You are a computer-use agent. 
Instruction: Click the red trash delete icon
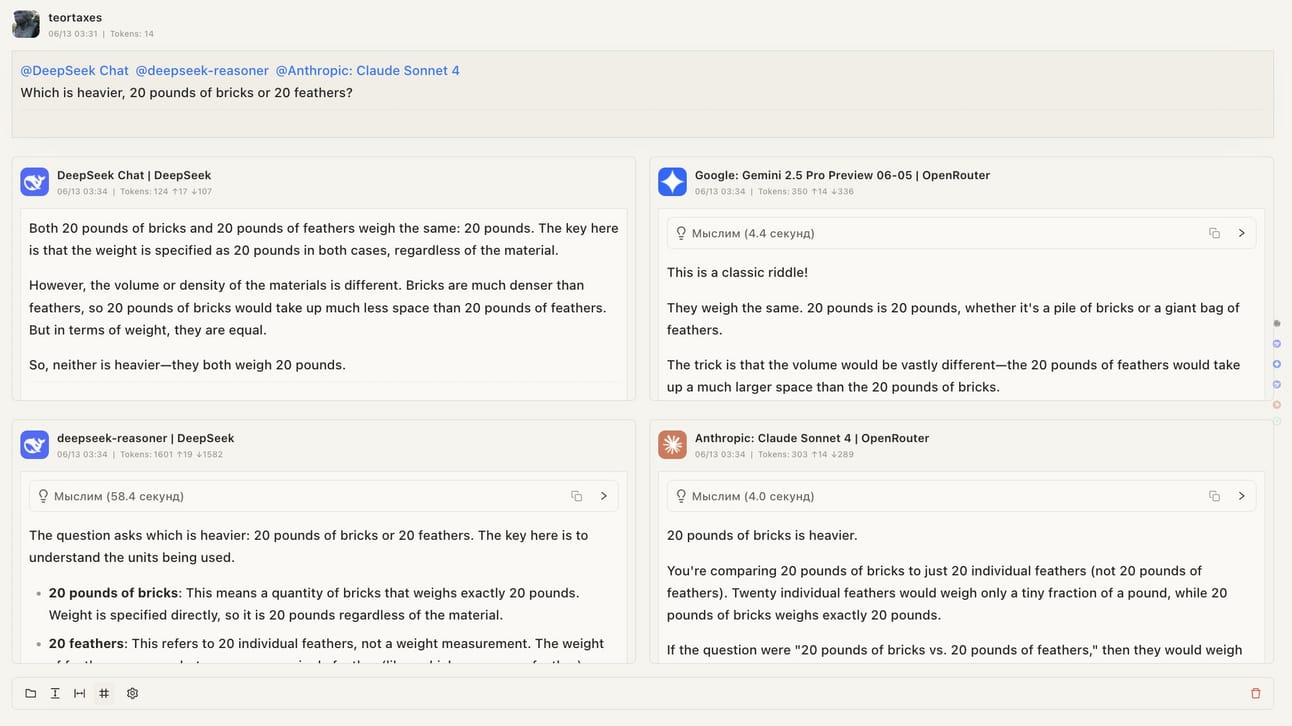pyautogui.click(x=1256, y=693)
